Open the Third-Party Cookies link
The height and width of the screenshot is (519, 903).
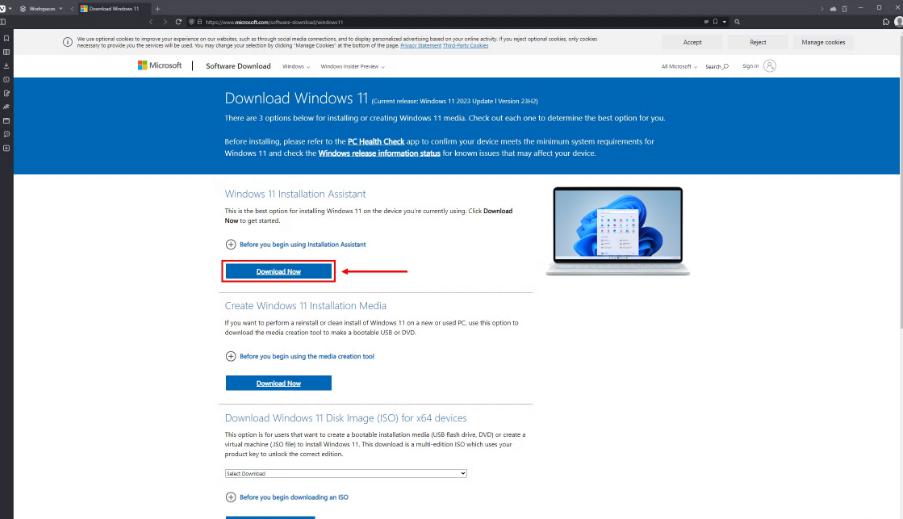click(465, 46)
